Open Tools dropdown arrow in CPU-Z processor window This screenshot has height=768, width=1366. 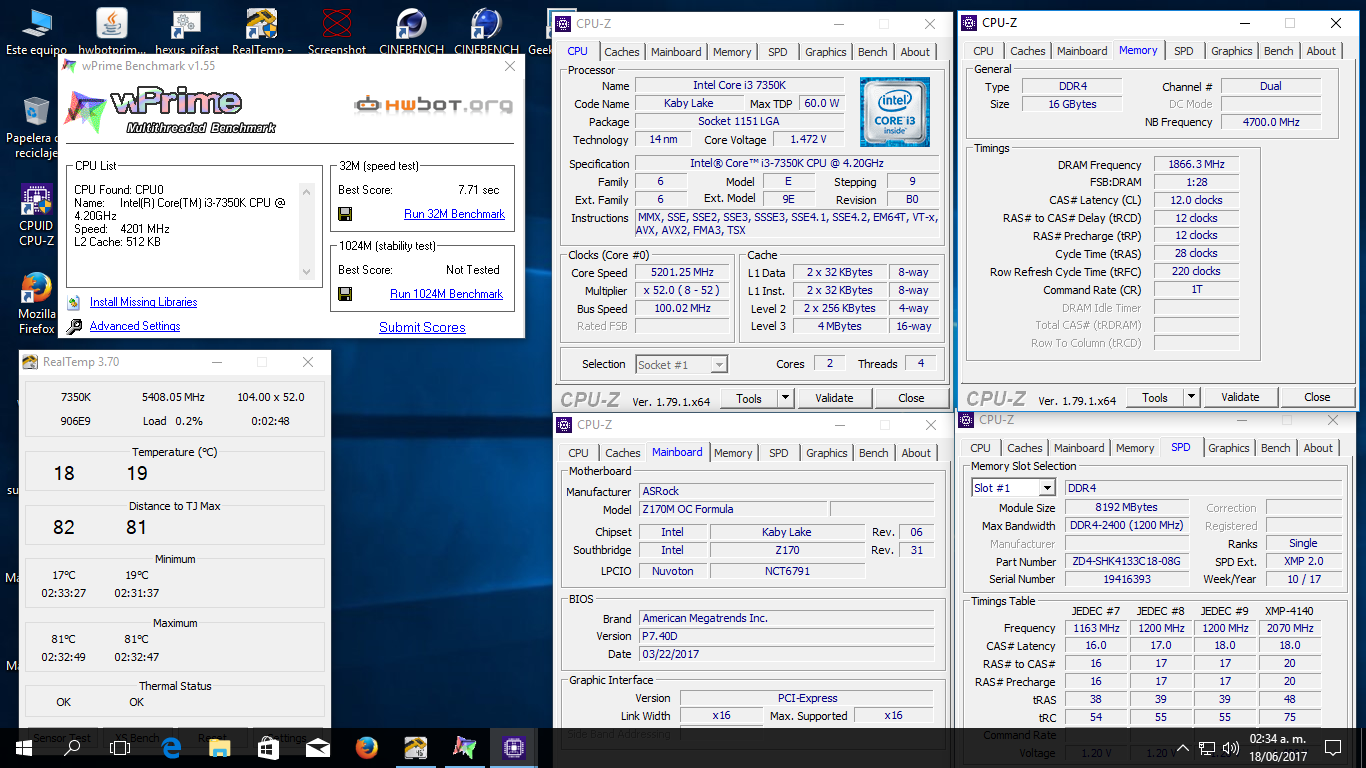tap(786, 398)
